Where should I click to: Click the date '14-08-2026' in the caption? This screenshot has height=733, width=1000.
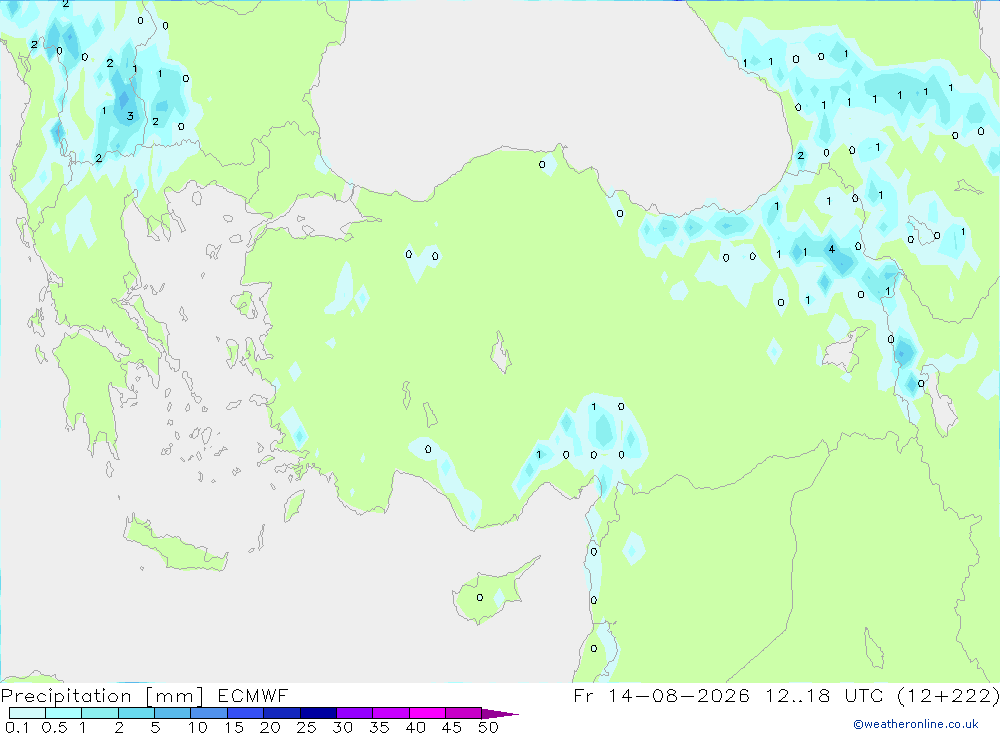(x=679, y=695)
